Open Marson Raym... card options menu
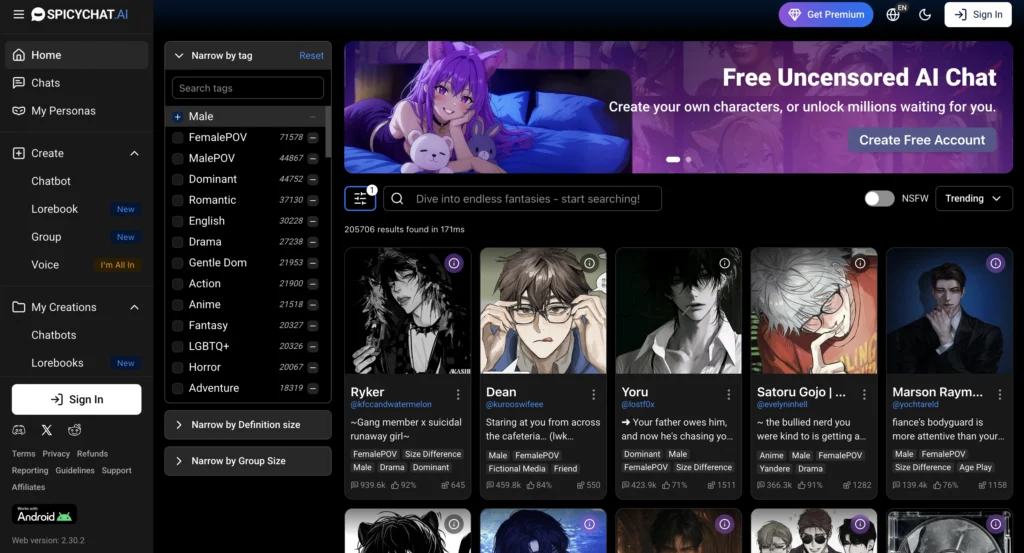 (999, 394)
